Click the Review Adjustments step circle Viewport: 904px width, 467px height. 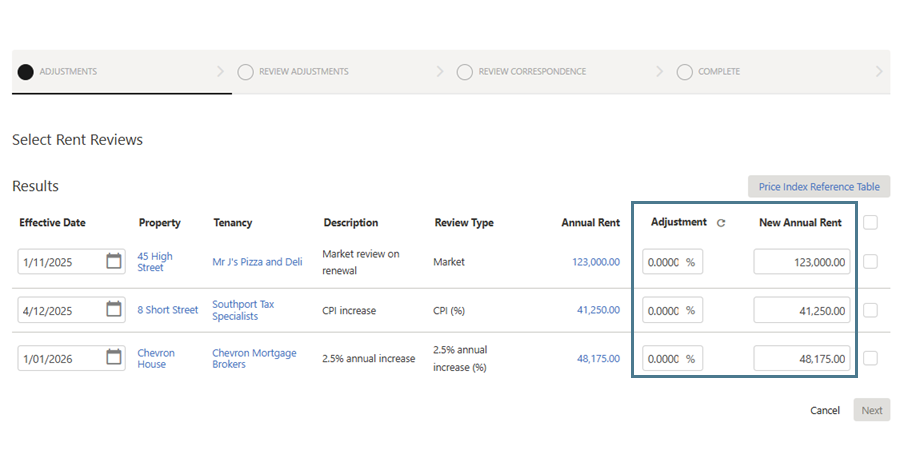(245, 72)
